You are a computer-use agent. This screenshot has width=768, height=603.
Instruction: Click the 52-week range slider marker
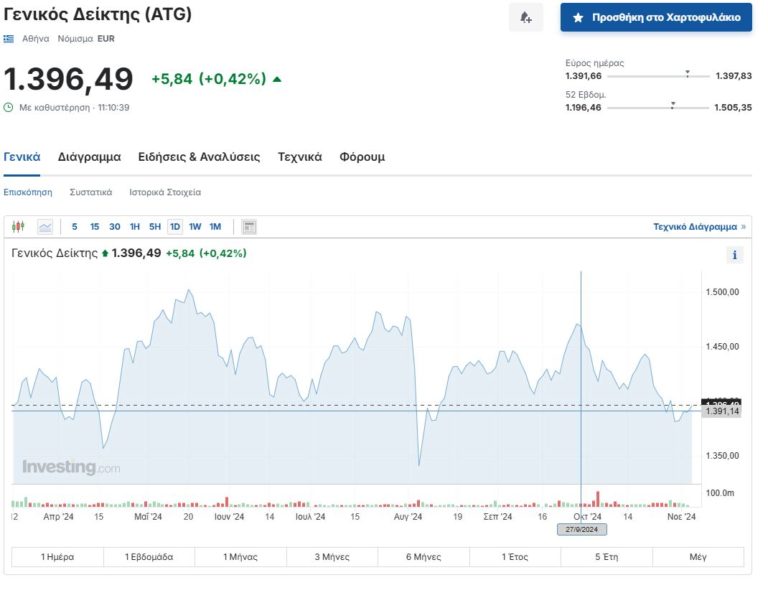click(672, 103)
